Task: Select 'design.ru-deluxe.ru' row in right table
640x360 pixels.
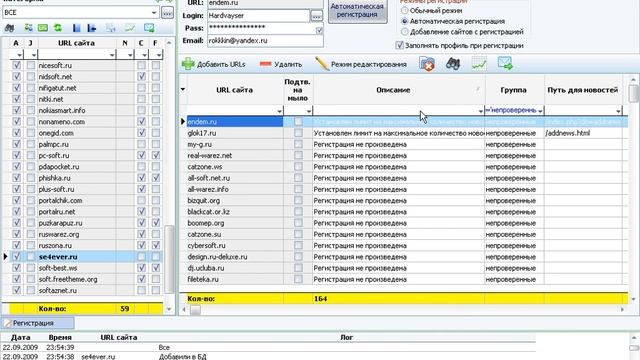Action: pyautogui.click(x=404, y=257)
